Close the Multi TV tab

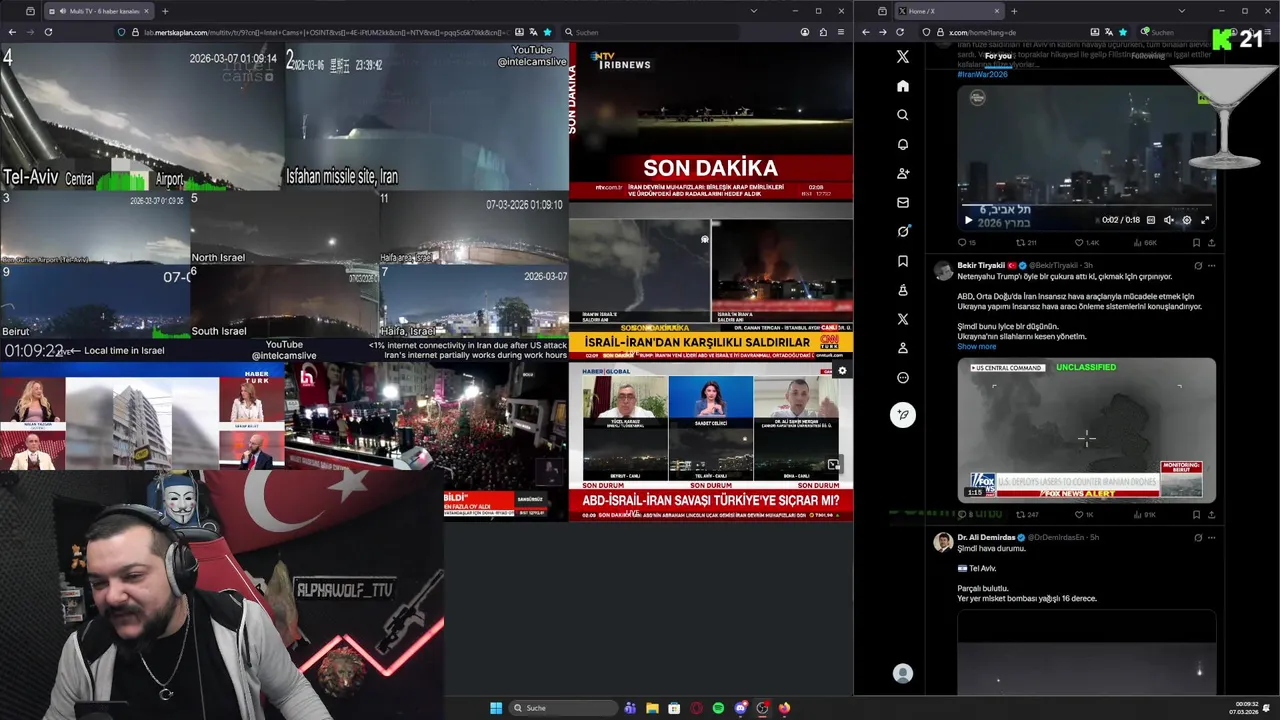click(x=144, y=11)
